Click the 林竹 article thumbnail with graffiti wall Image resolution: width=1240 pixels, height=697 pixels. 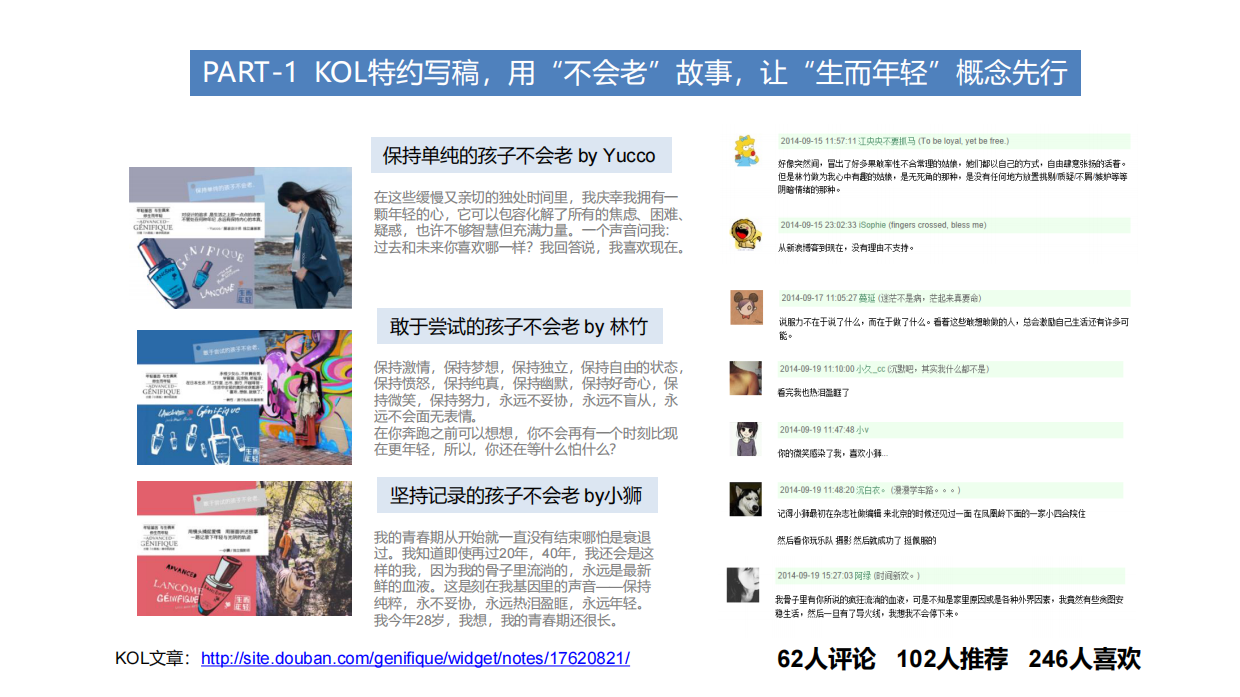point(244,397)
